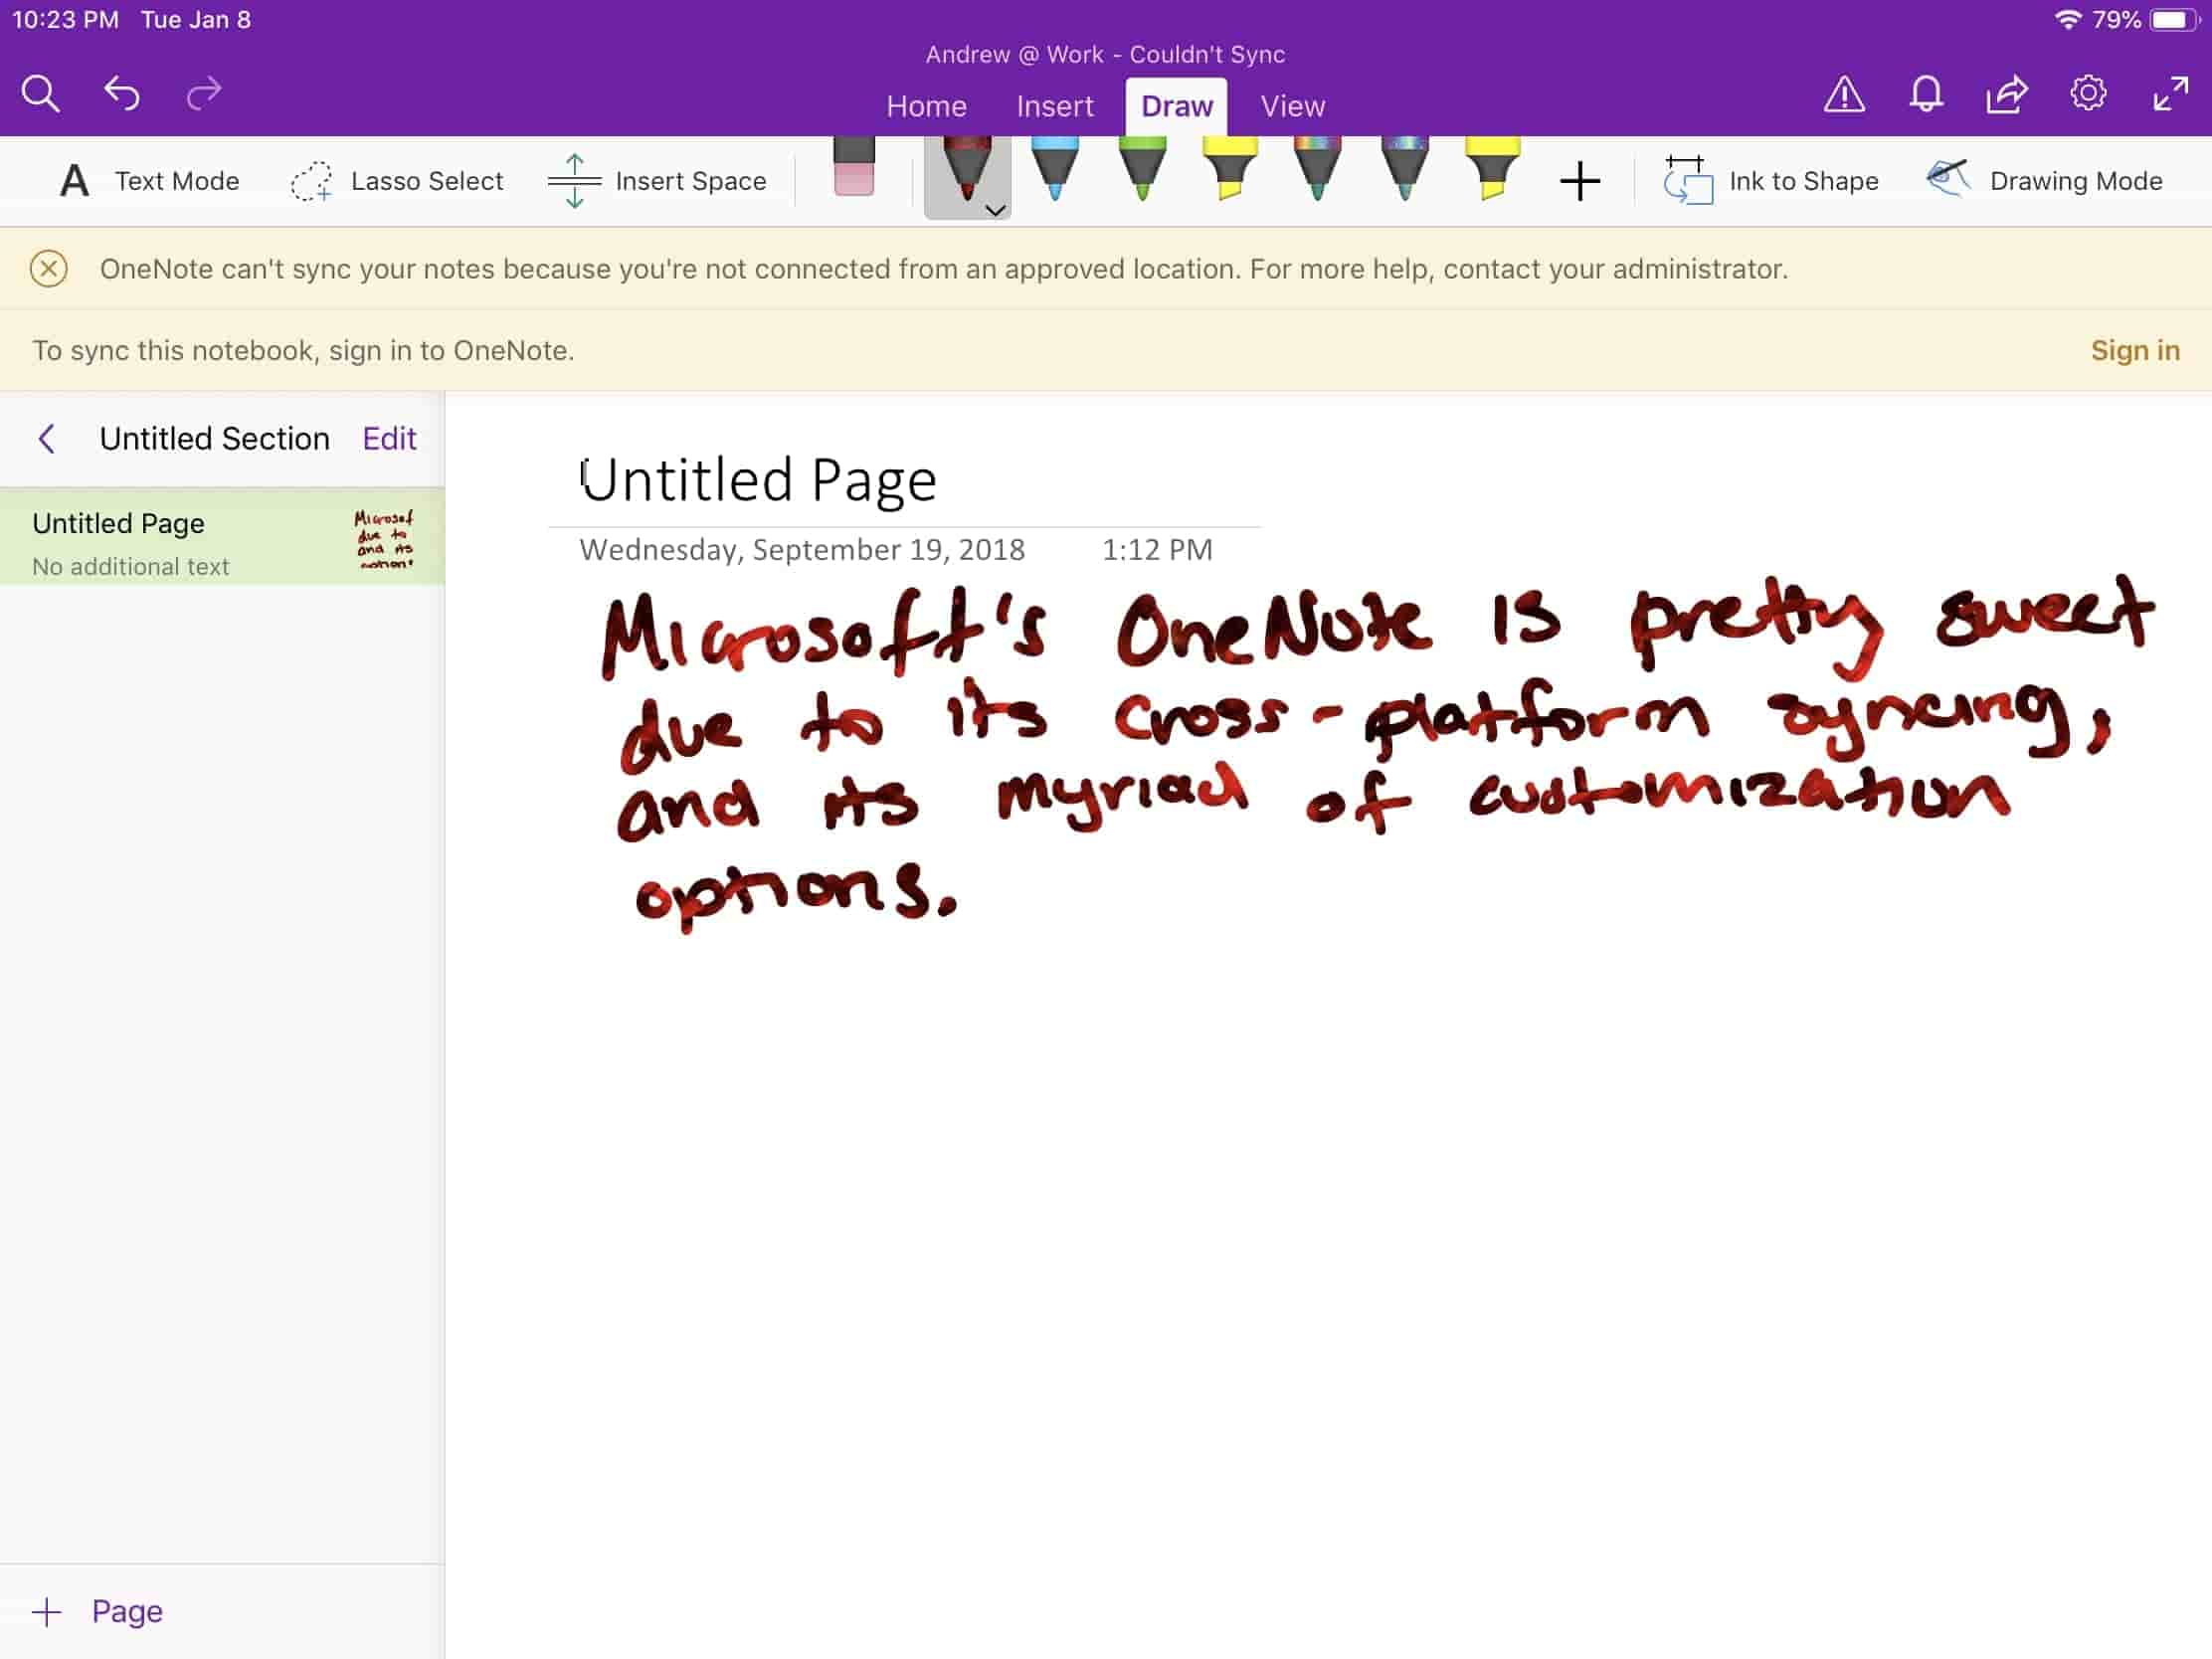Toggle Drawing Mode
Screen dimensions: 2212x1659
point(2045,181)
